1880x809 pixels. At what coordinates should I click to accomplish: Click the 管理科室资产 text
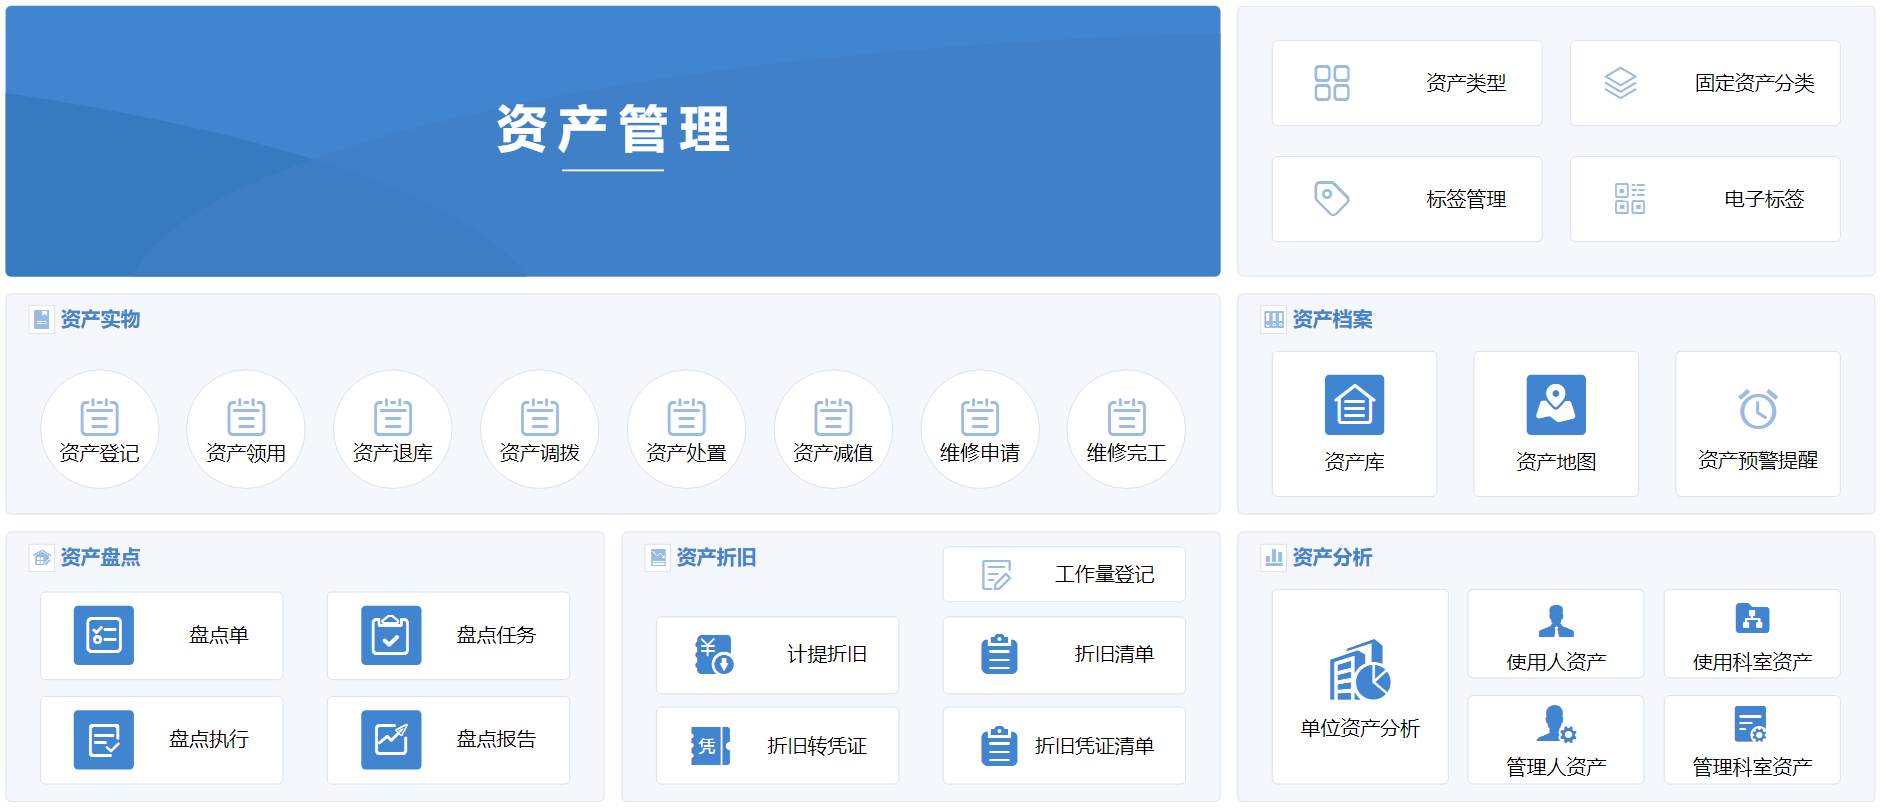click(1752, 767)
